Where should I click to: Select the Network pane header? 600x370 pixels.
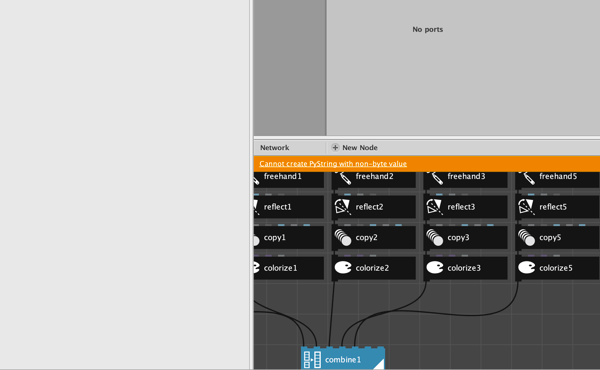(x=275, y=147)
